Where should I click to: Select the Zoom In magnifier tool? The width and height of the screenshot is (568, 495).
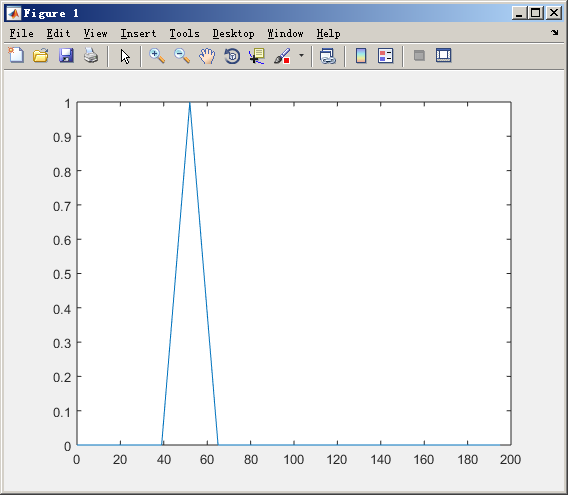tap(157, 56)
